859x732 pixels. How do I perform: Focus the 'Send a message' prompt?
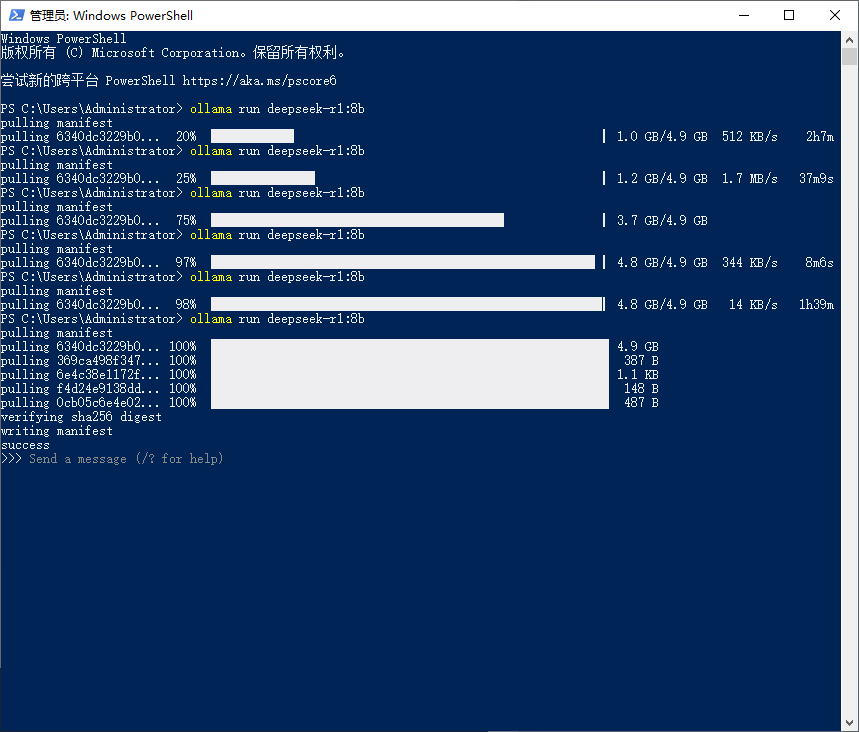coord(126,459)
